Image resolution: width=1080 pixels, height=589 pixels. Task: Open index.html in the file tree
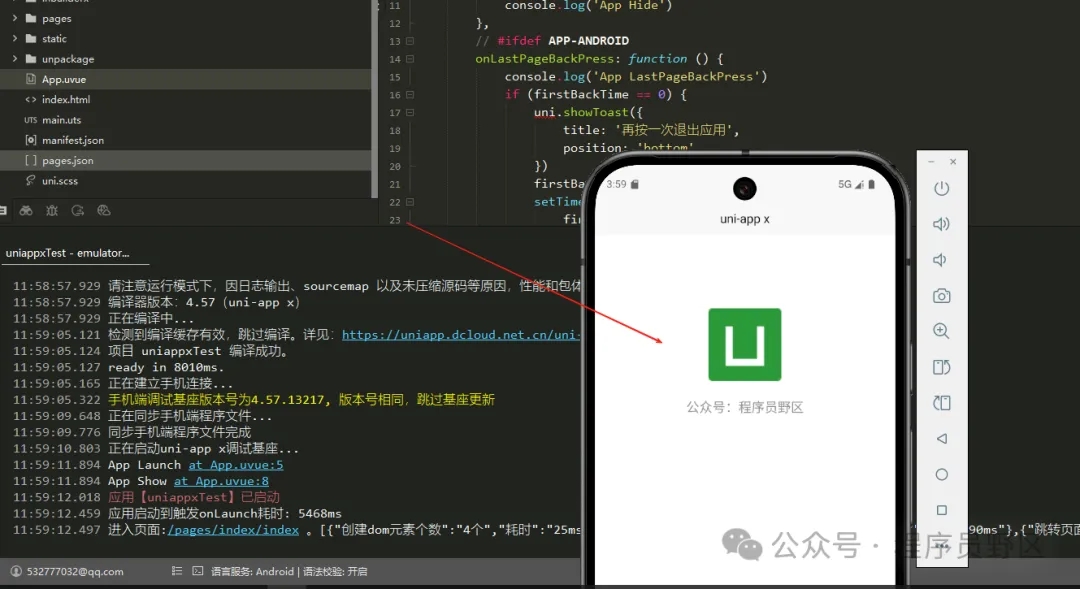tap(186, 99)
